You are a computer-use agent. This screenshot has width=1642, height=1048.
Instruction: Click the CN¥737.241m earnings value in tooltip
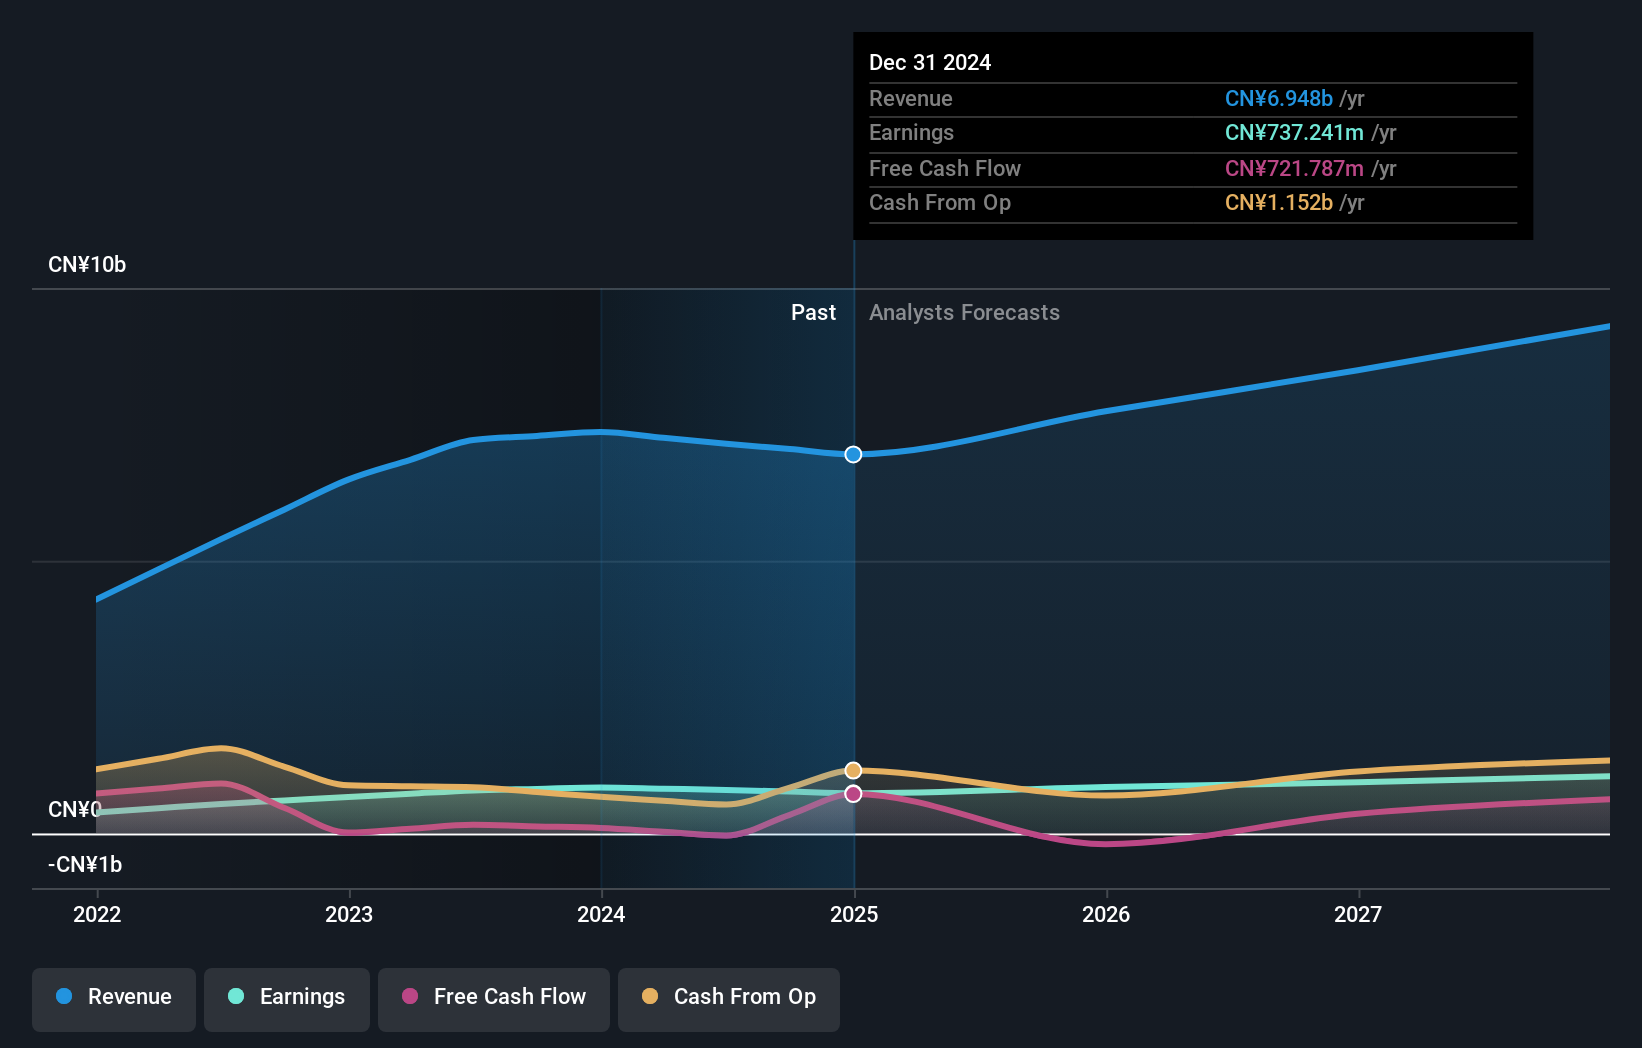(x=1294, y=133)
